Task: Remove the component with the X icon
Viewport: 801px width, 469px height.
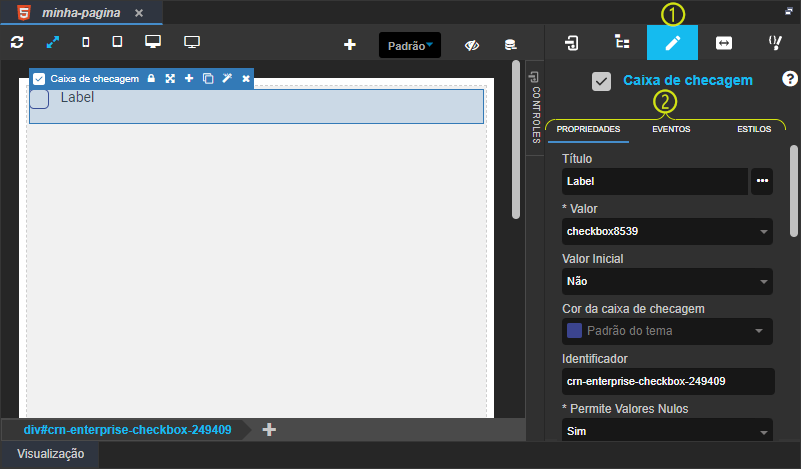Action: 246,79
